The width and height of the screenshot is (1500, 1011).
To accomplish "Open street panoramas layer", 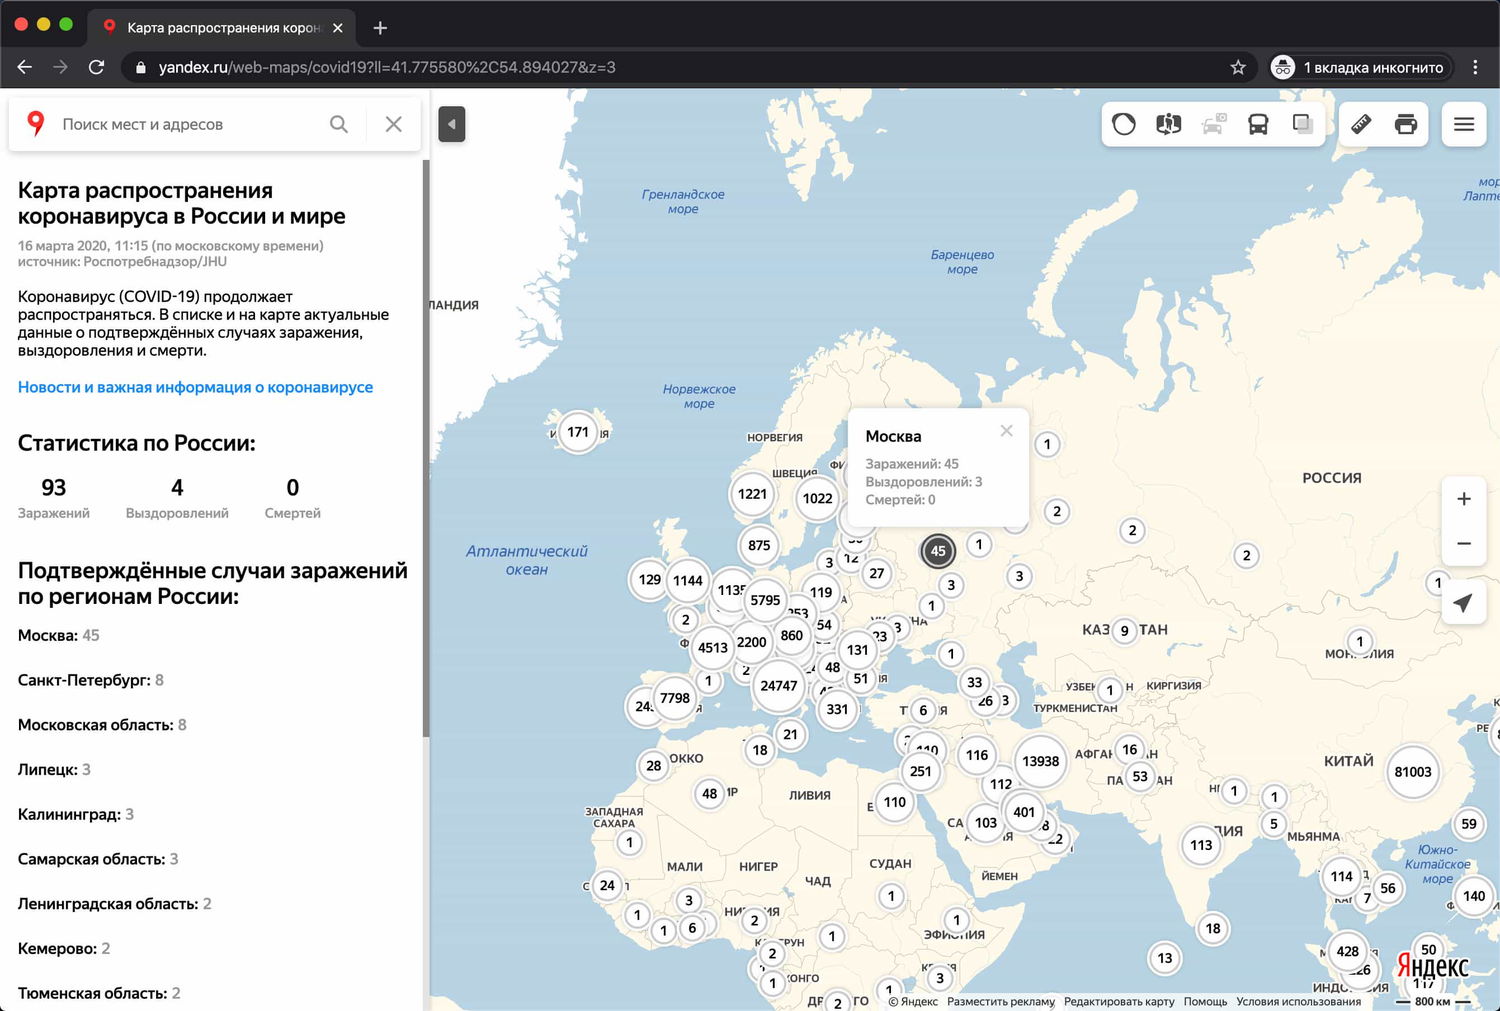I will (x=1168, y=124).
